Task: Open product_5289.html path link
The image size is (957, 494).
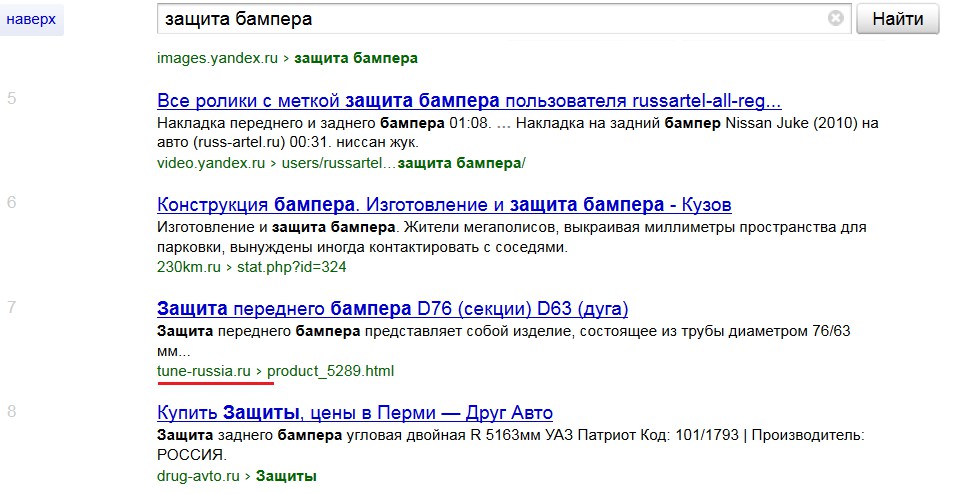Action: tap(330, 371)
